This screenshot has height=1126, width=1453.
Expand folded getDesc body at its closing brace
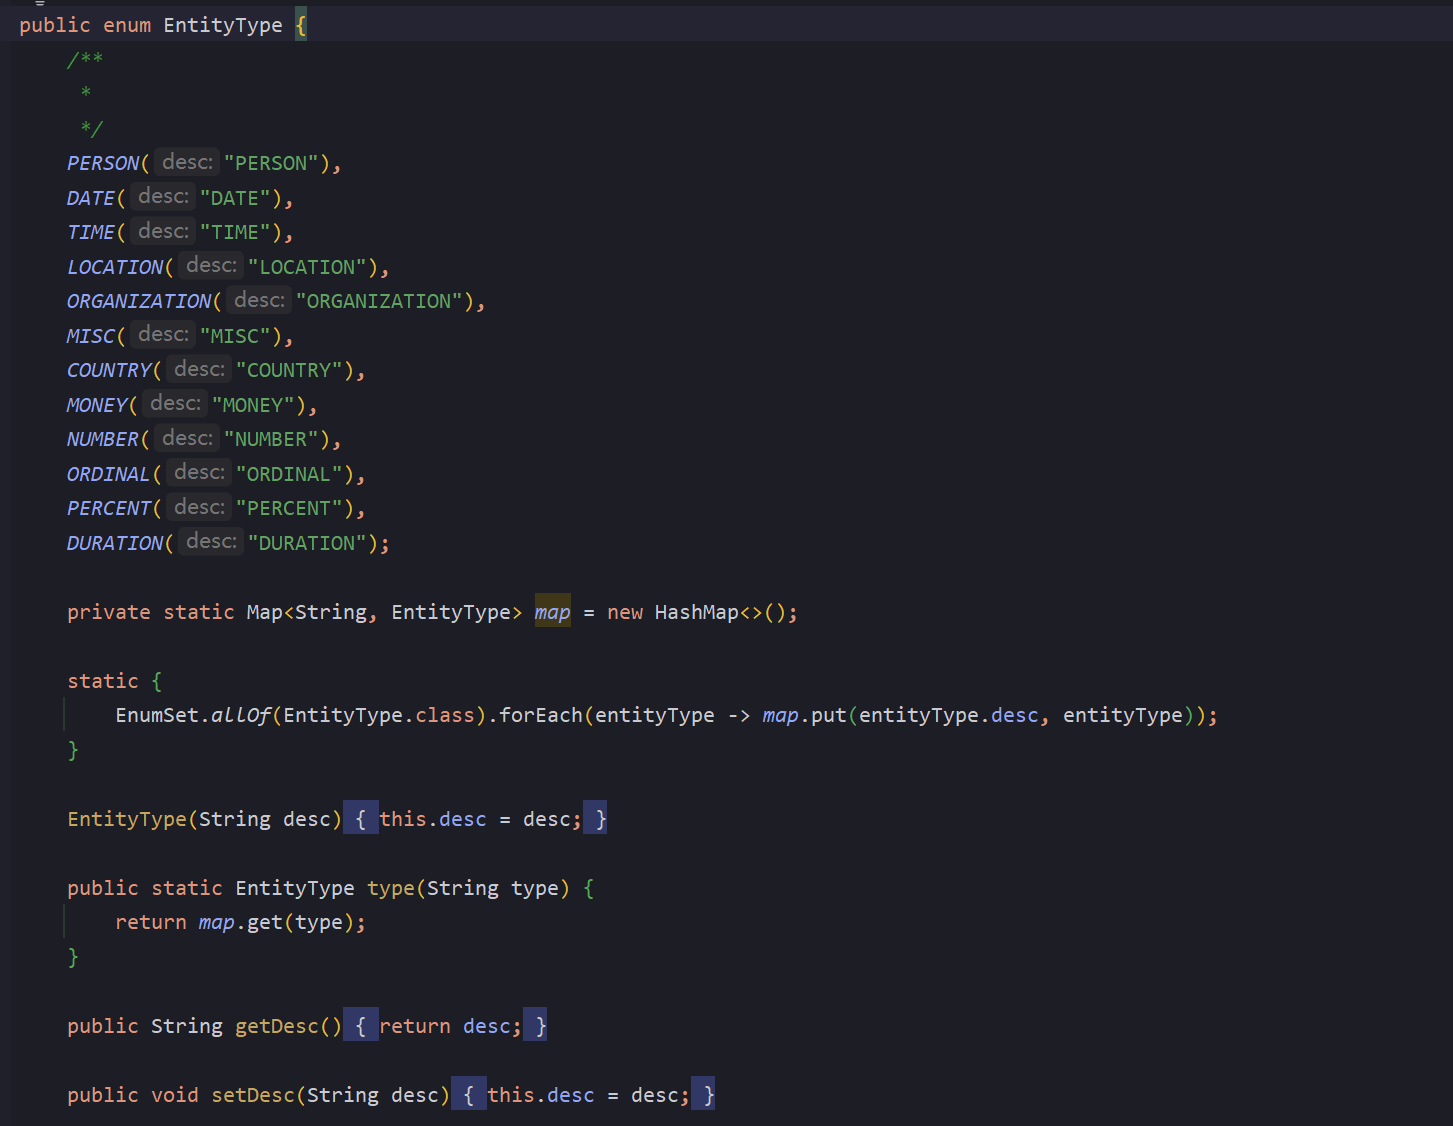[536, 1026]
